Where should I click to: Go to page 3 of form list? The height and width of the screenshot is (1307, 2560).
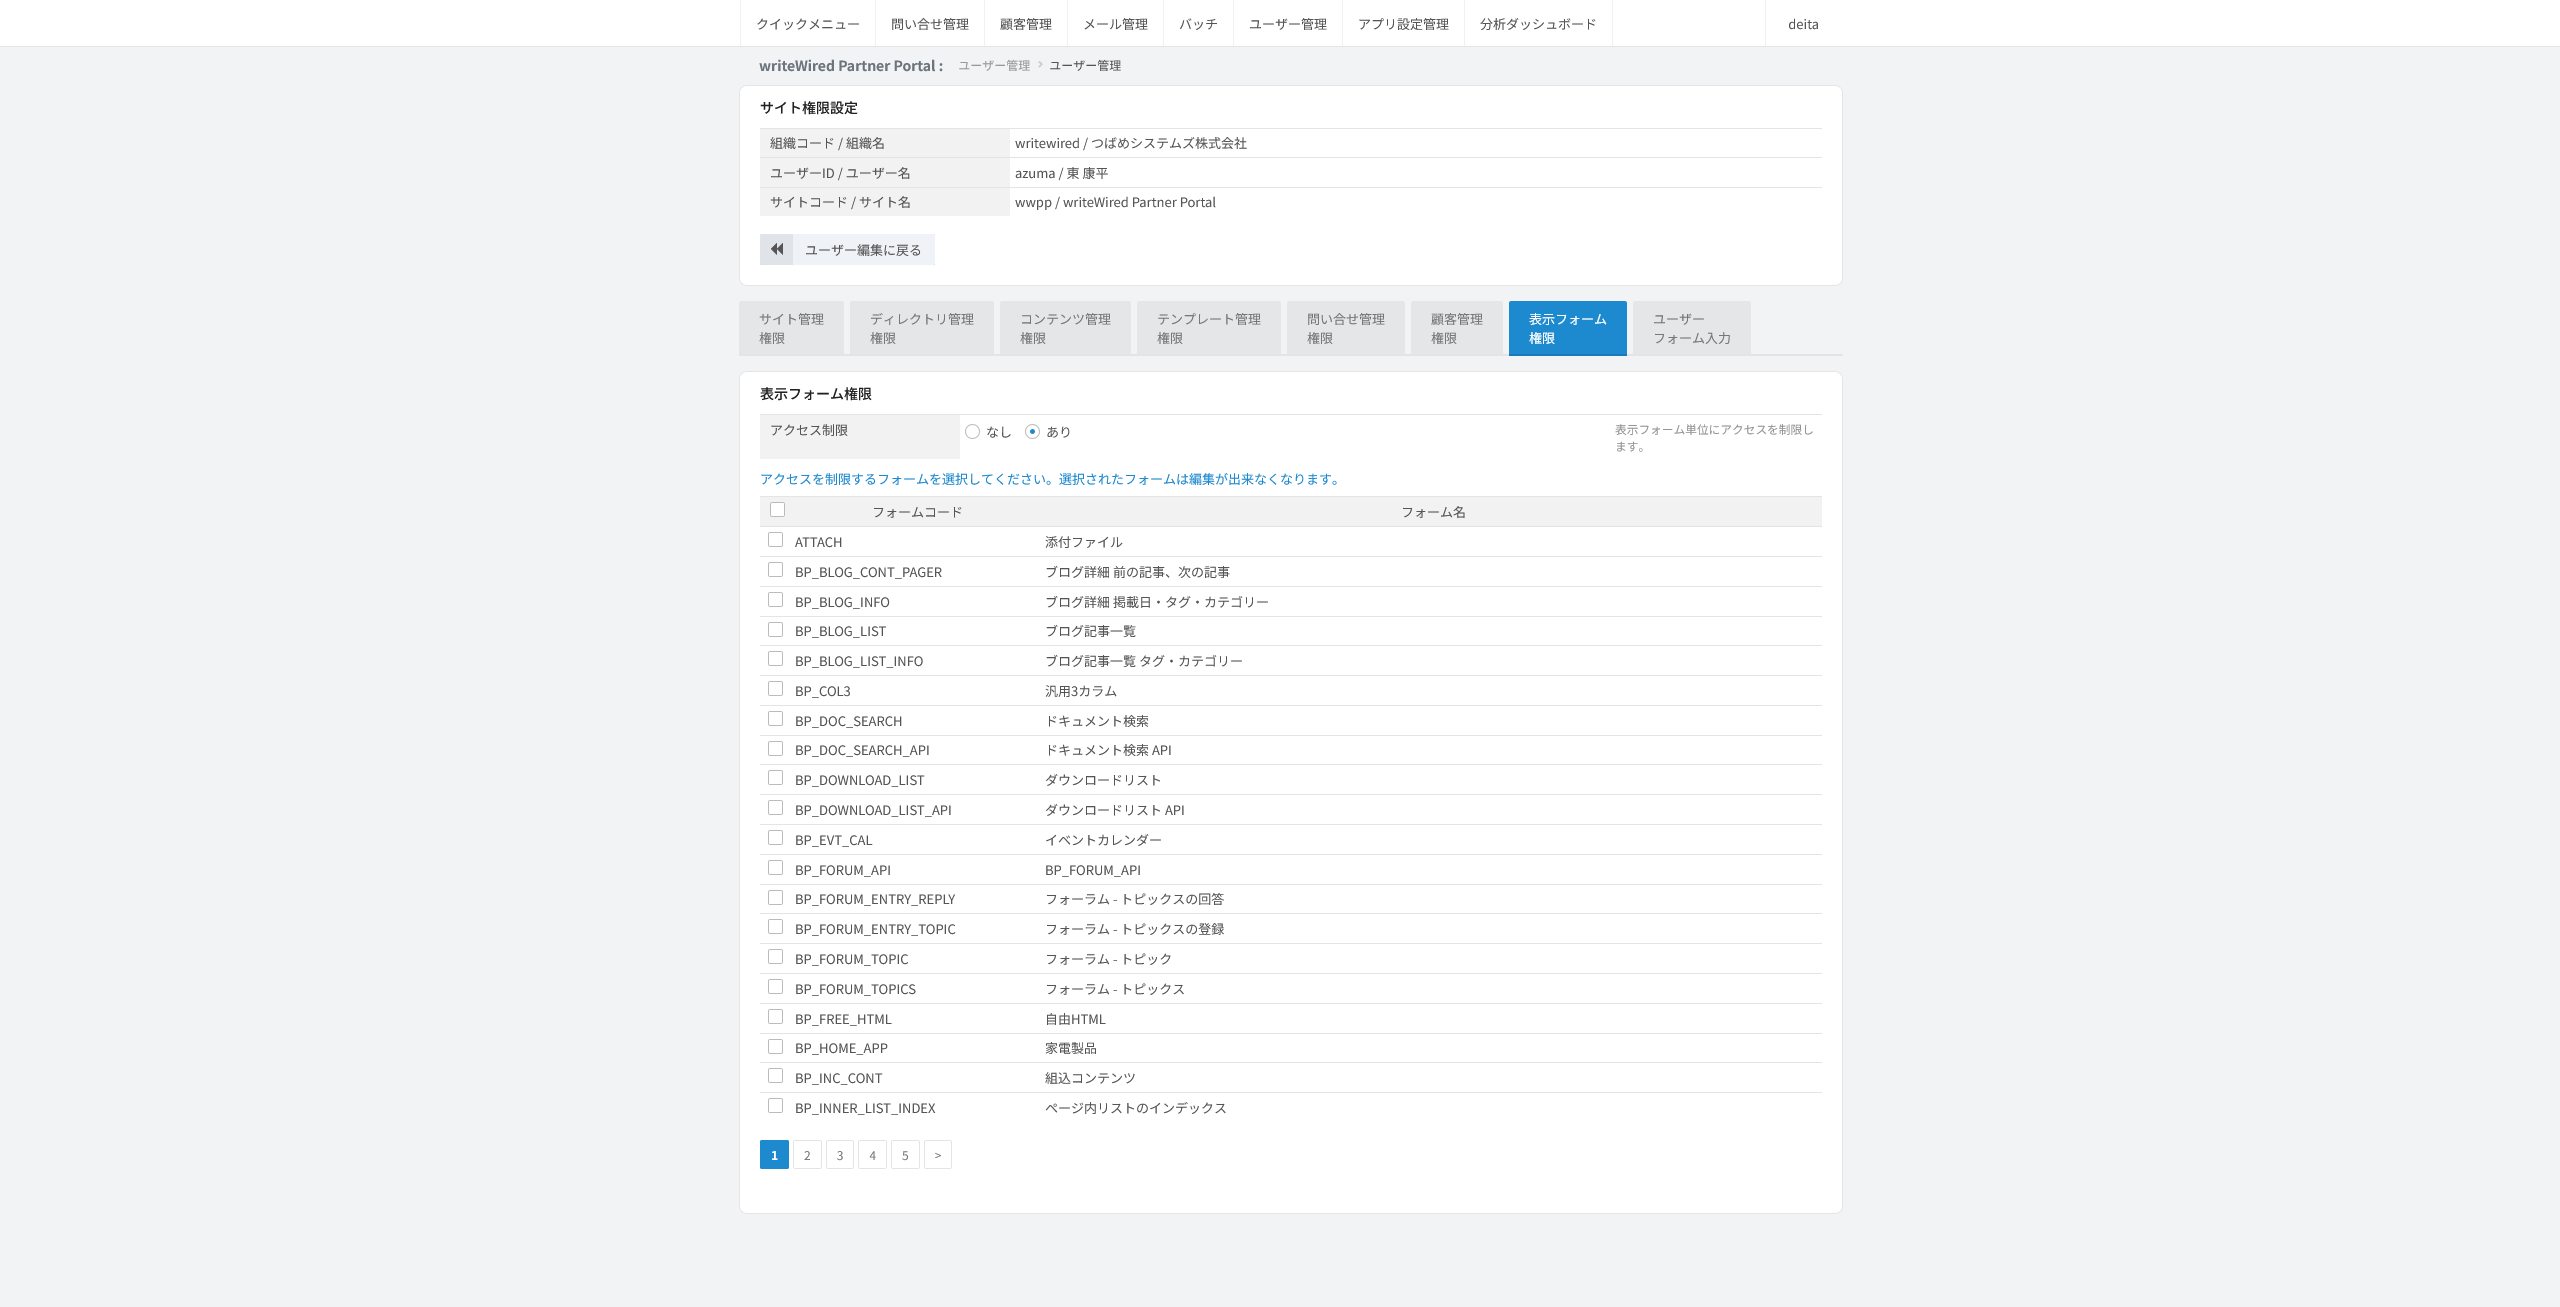(x=840, y=1155)
